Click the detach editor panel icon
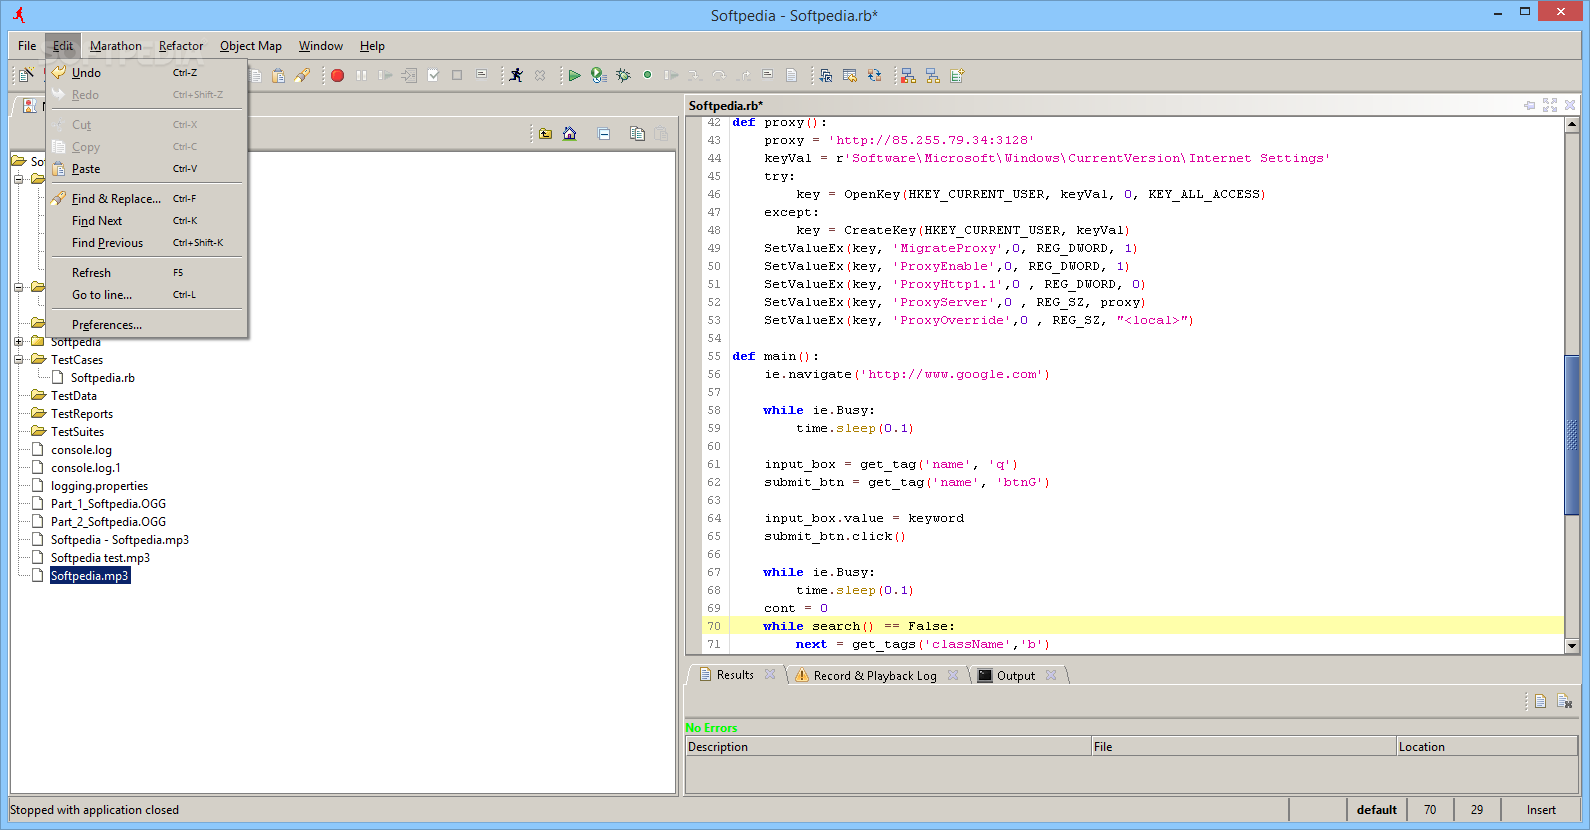Image resolution: width=1590 pixels, height=830 pixels. pos(1529,105)
